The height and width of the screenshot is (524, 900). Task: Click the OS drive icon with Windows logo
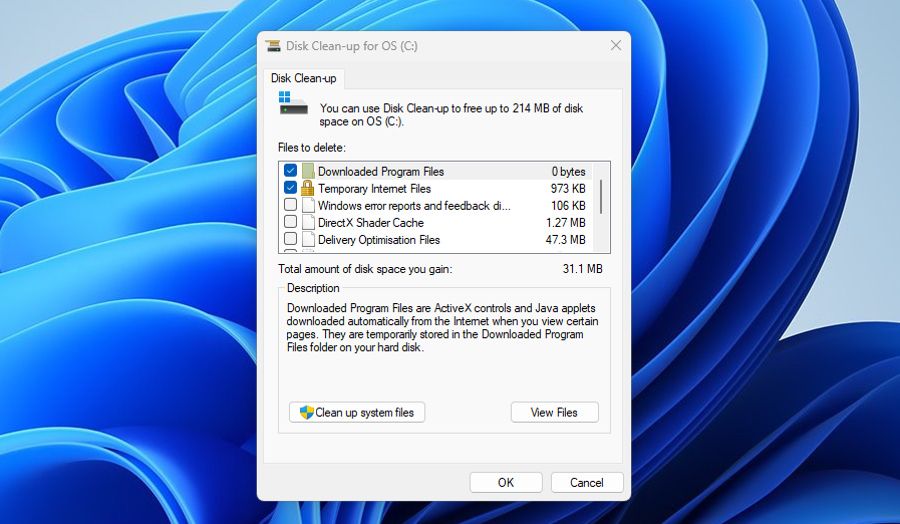[x=292, y=104]
